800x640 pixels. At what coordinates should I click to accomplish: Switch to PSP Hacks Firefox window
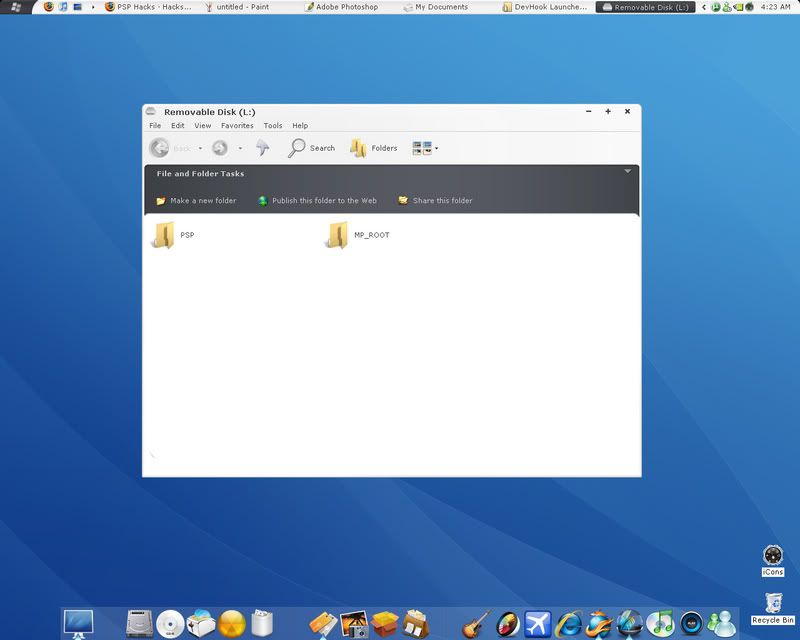[x=148, y=7]
